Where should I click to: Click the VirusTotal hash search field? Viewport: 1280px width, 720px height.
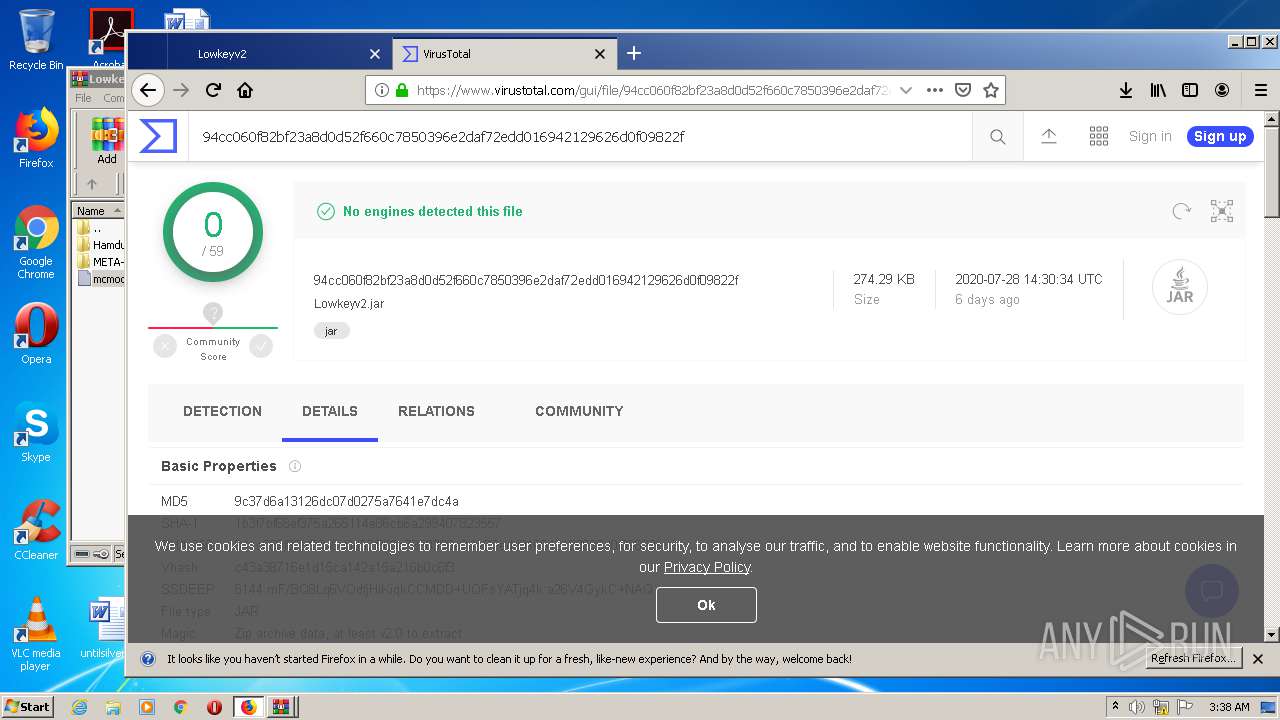pos(580,137)
